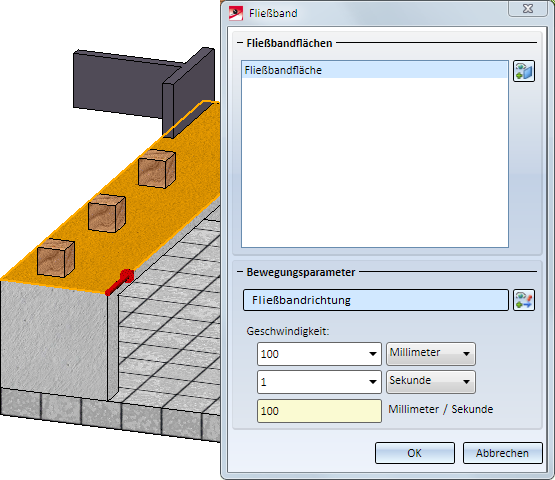This screenshot has height=480, width=555.
Task: Click the Bewegungsparameter section heading
Action: tap(301, 272)
